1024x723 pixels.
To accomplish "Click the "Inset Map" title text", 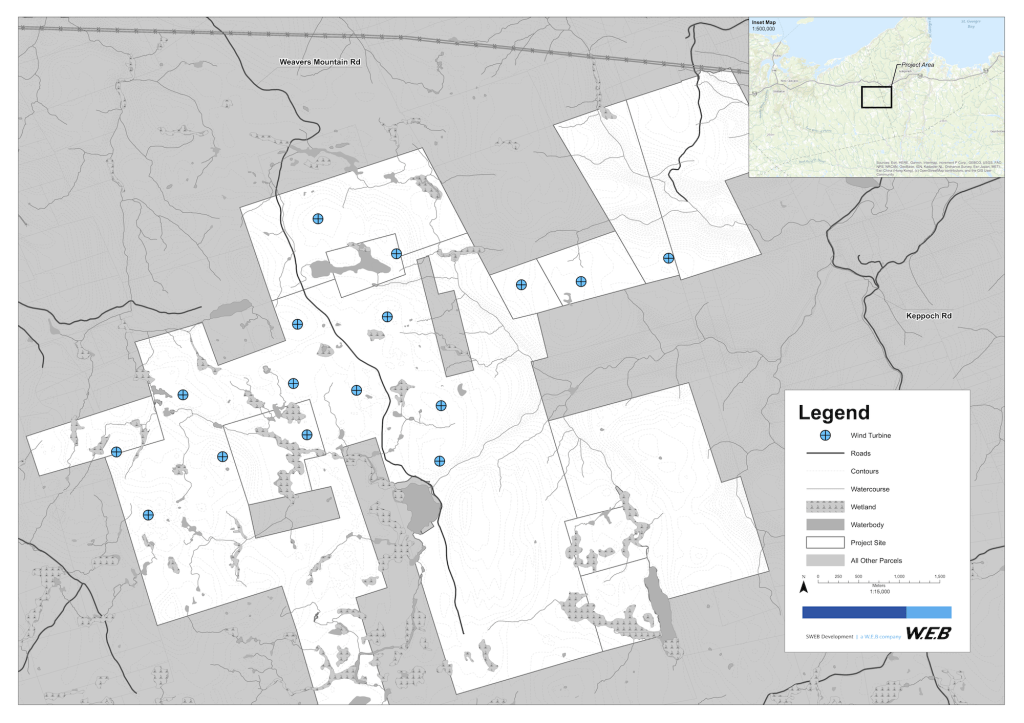I will [763, 23].
